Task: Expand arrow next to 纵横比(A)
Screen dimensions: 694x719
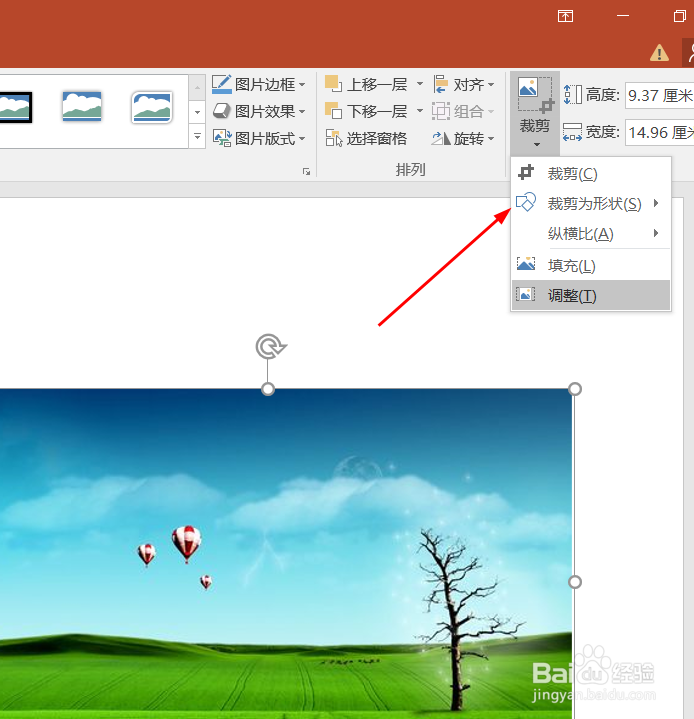Action: point(656,233)
